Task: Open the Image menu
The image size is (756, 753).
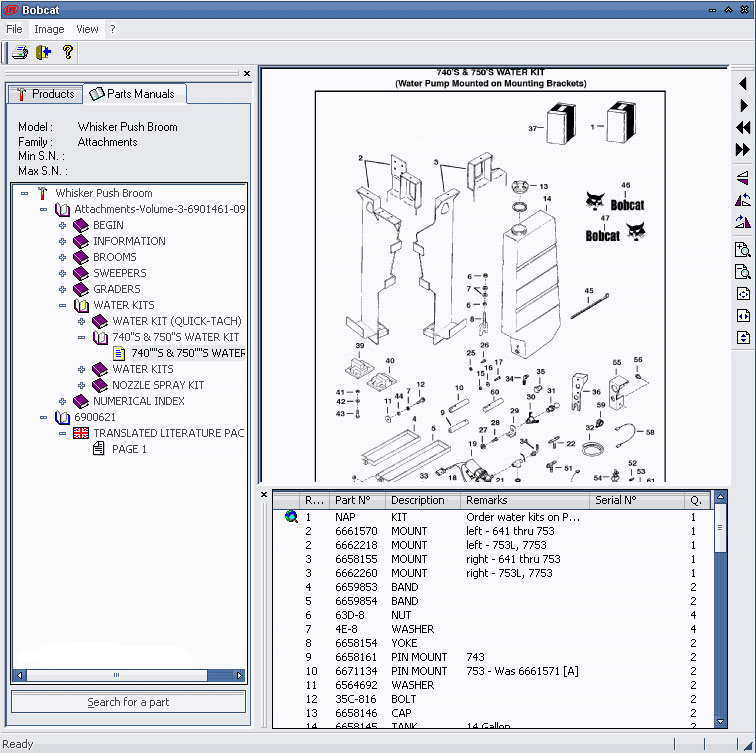Action: (x=49, y=29)
